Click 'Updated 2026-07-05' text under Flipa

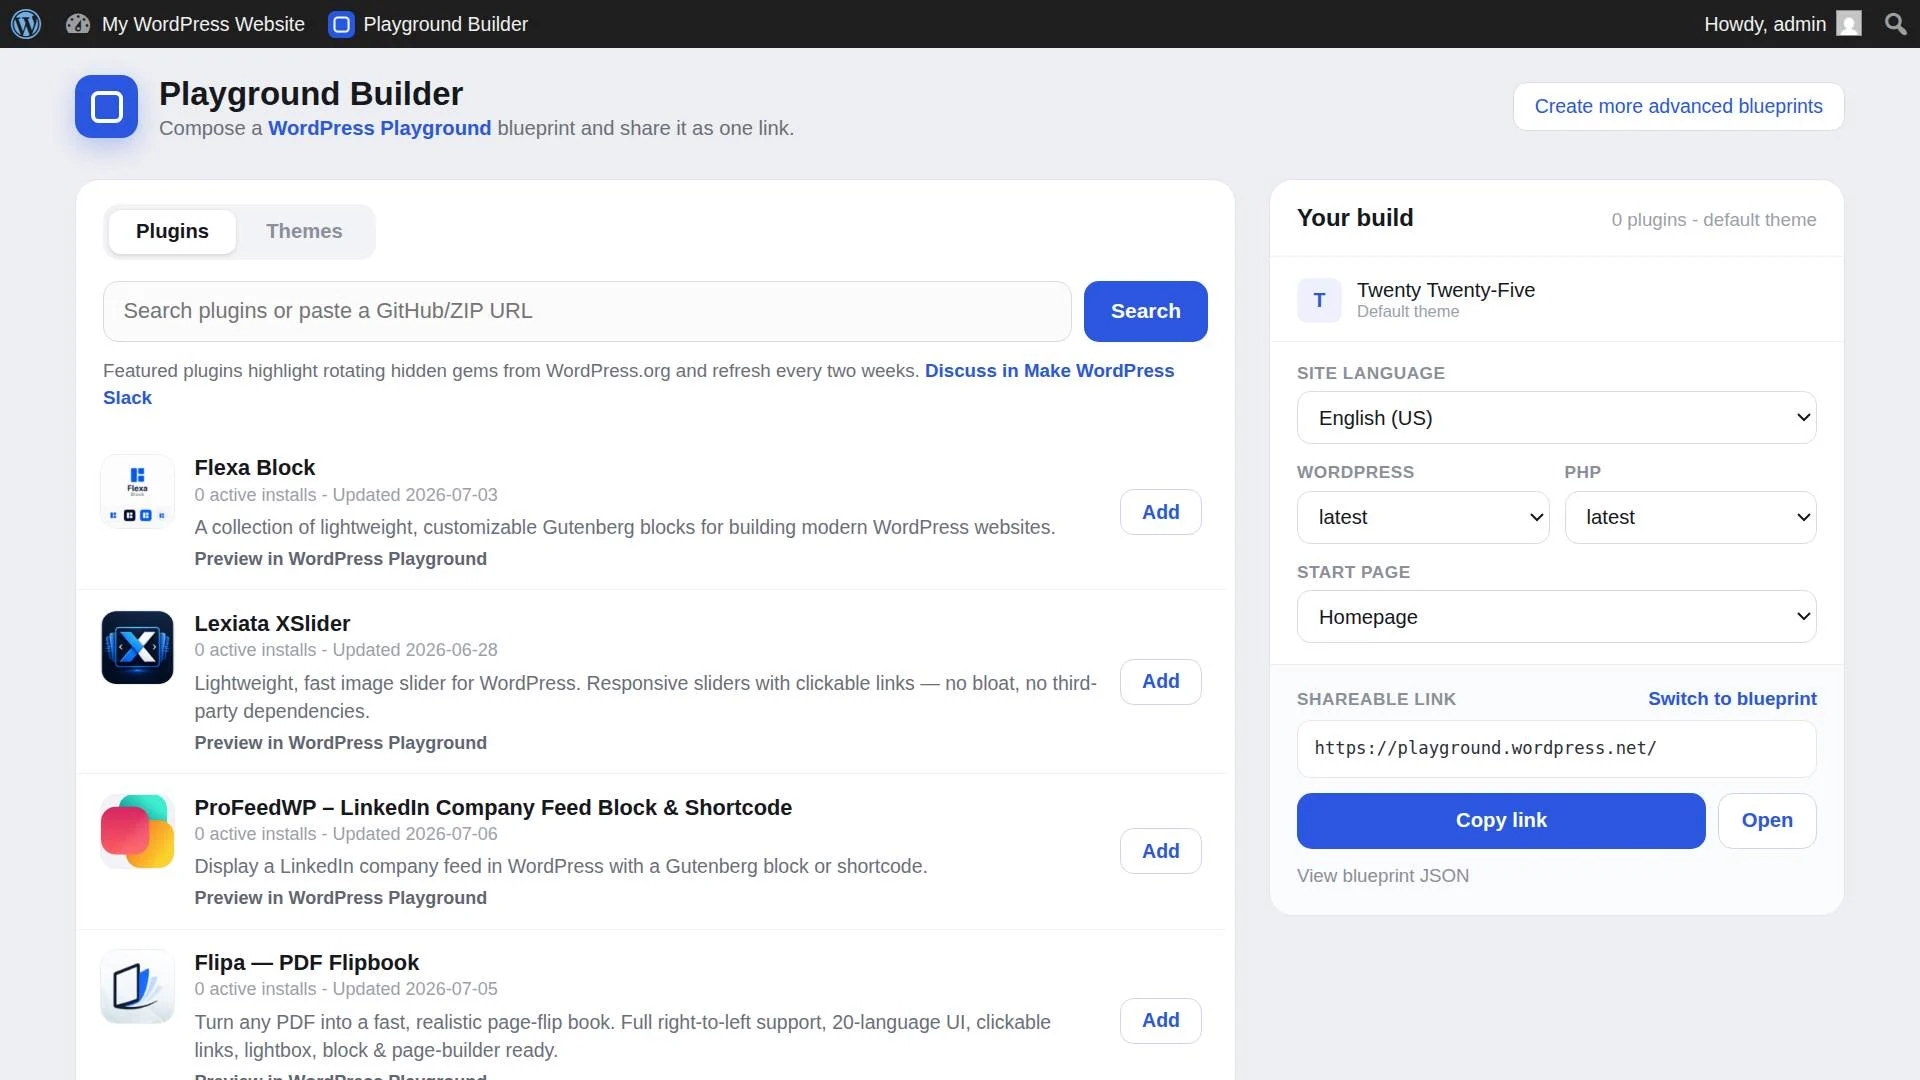tap(415, 989)
